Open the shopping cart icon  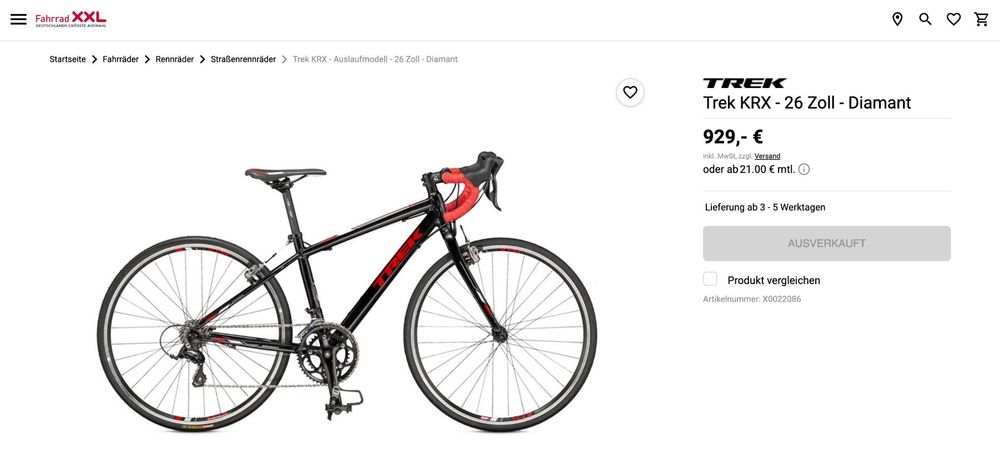point(982,19)
